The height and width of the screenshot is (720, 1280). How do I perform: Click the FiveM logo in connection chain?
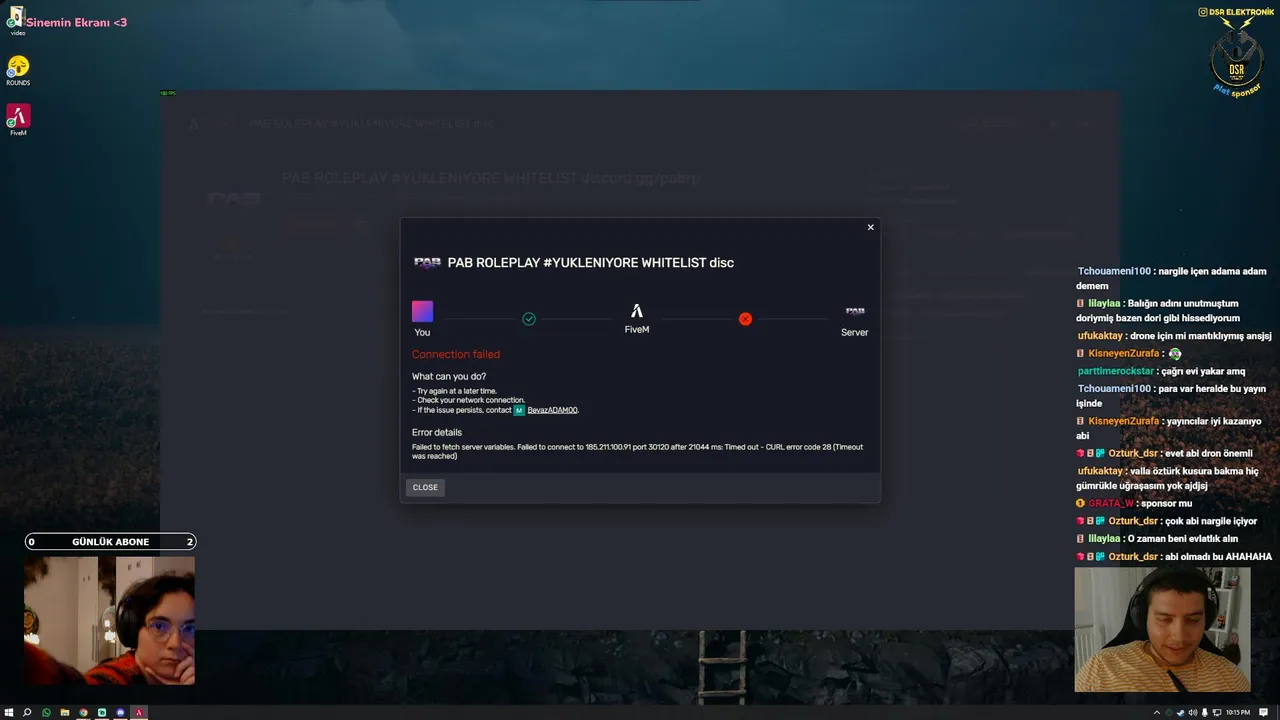(637, 311)
